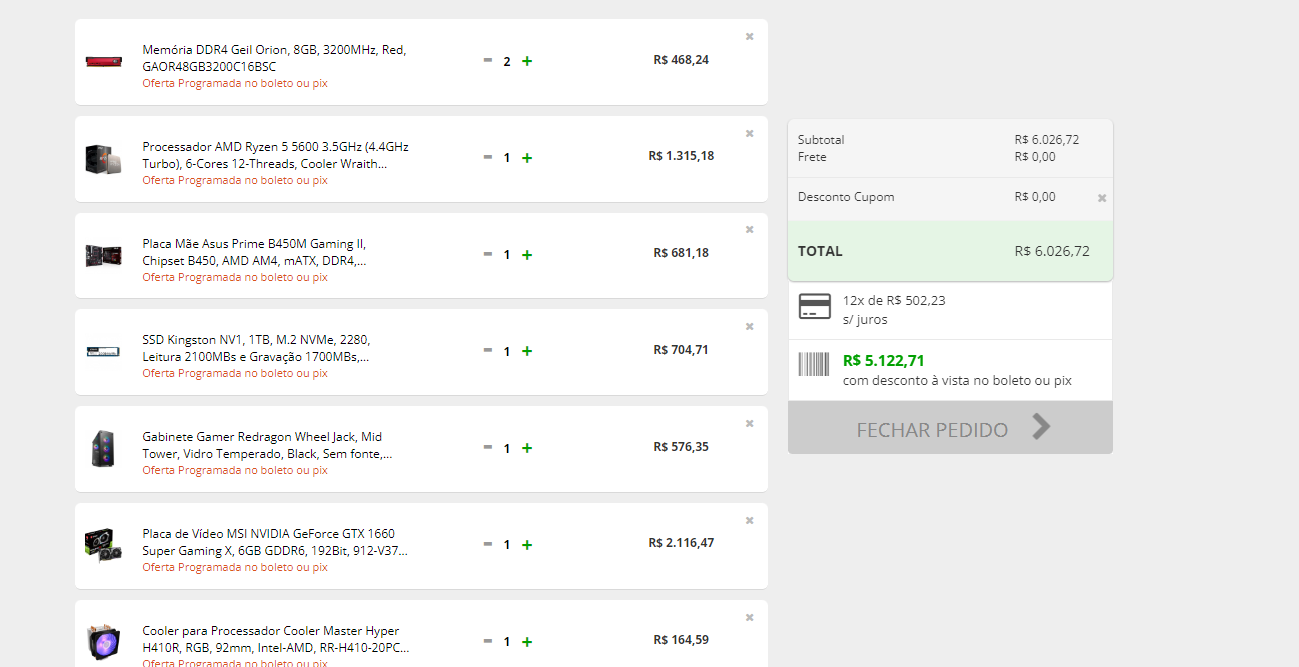Screen dimensions: 1299x667
Task: Open Kingston NV1 SSD product thumbnail
Action: pyautogui.click(x=104, y=352)
